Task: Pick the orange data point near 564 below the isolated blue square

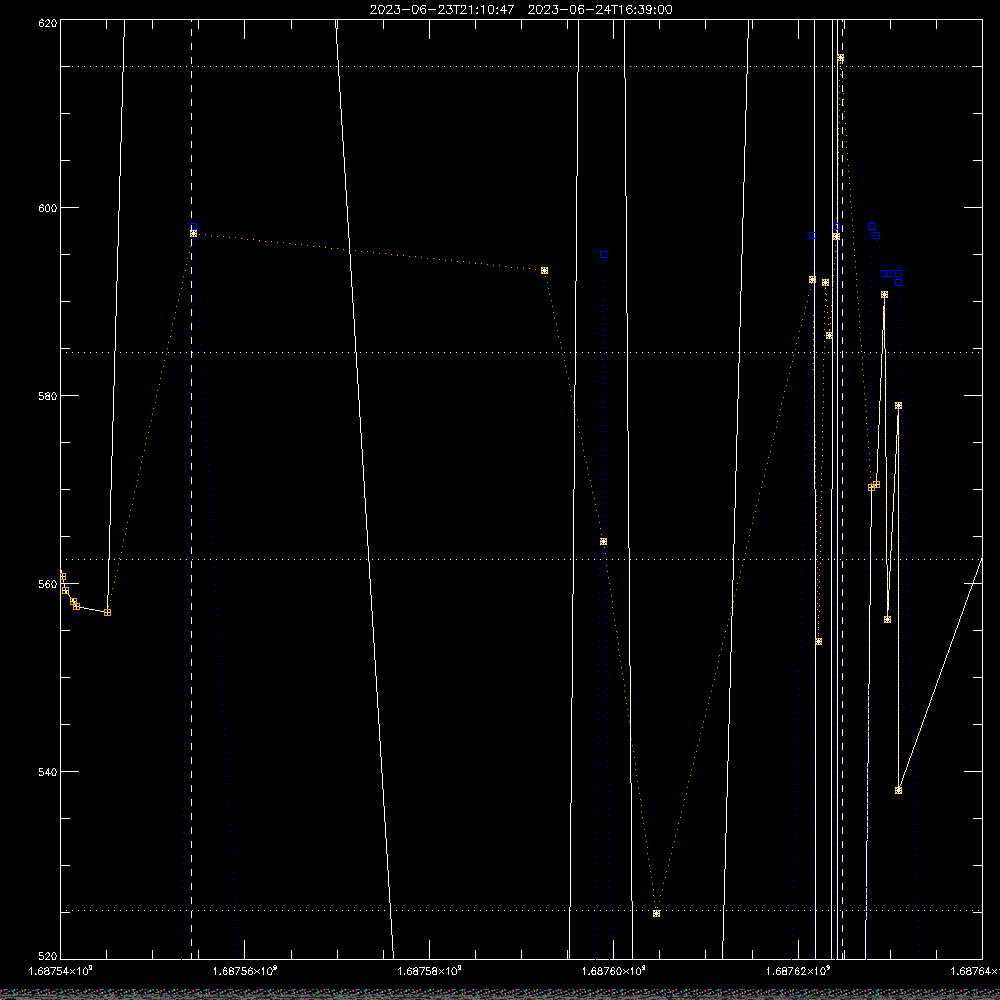Action: point(603,541)
